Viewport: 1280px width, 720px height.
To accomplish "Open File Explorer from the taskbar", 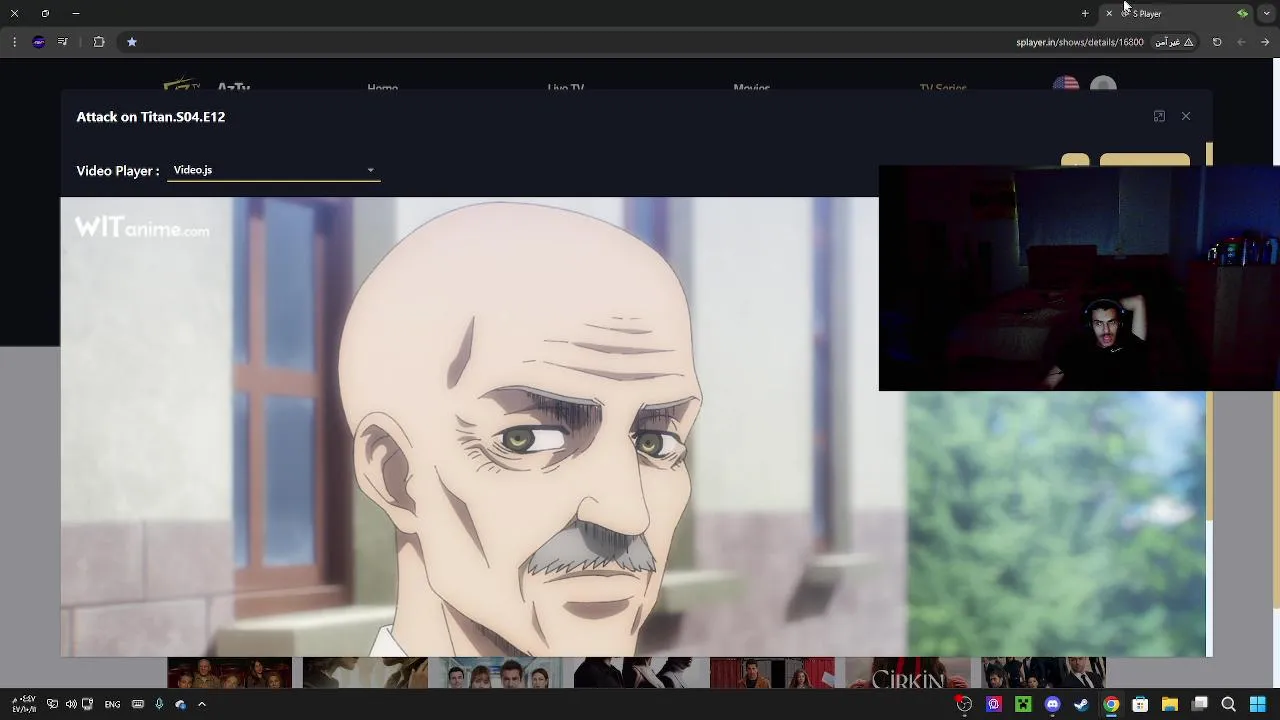I will click(x=1169, y=704).
